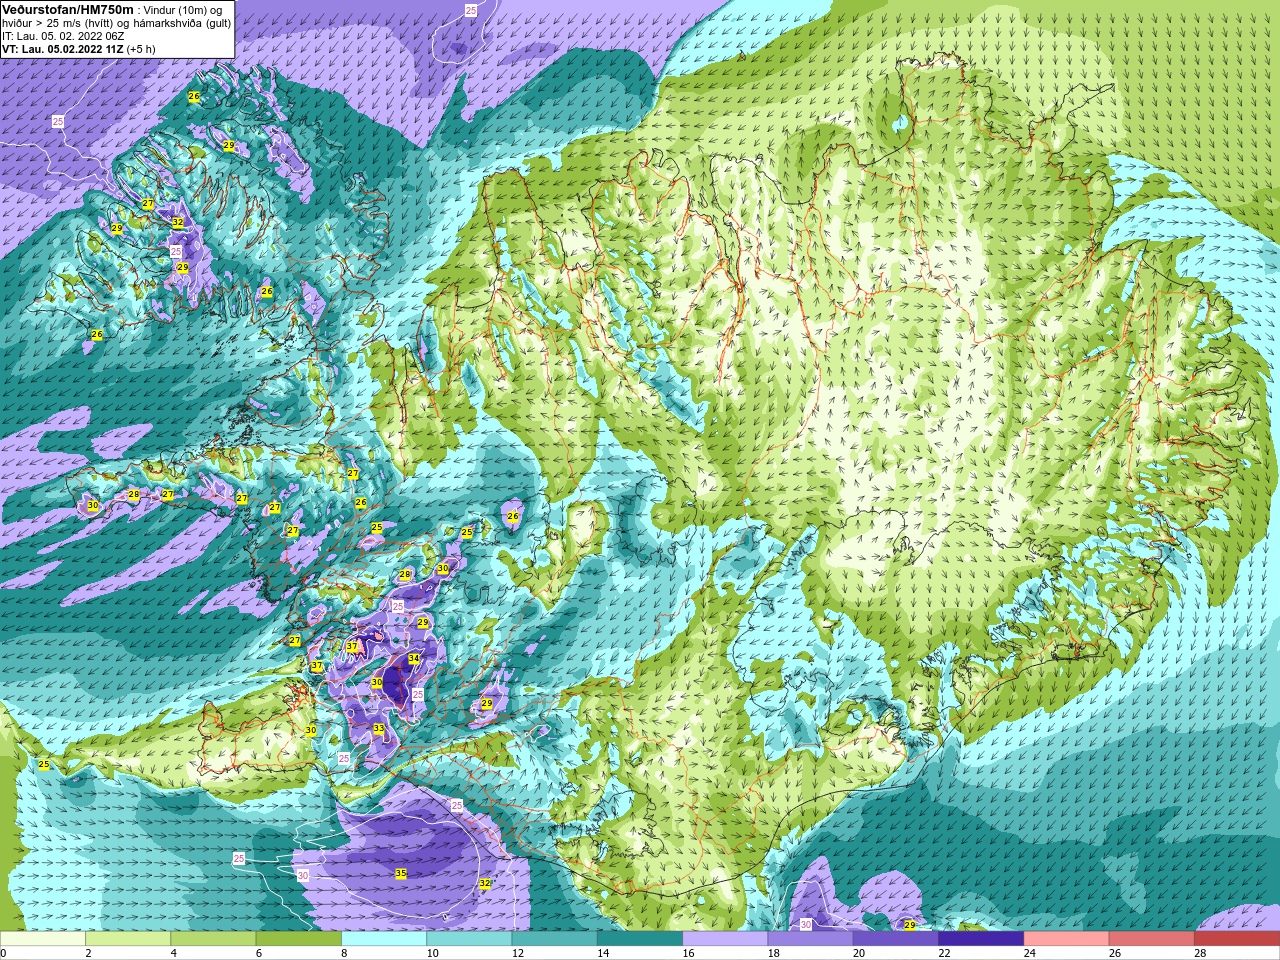Click legend scale value '6'
Image resolution: width=1280 pixels, height=960 pixels.
(259, 953)
